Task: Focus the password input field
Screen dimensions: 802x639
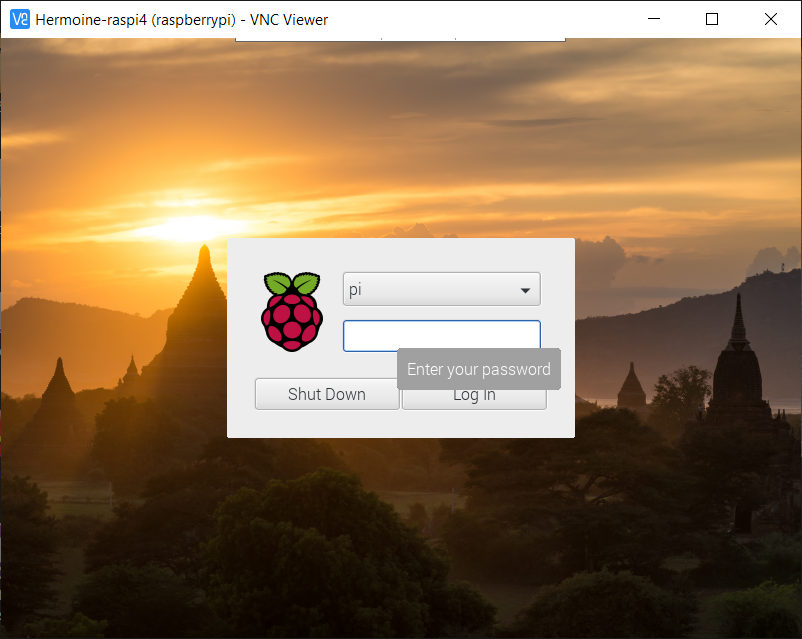Action: (x=441, y=335)
